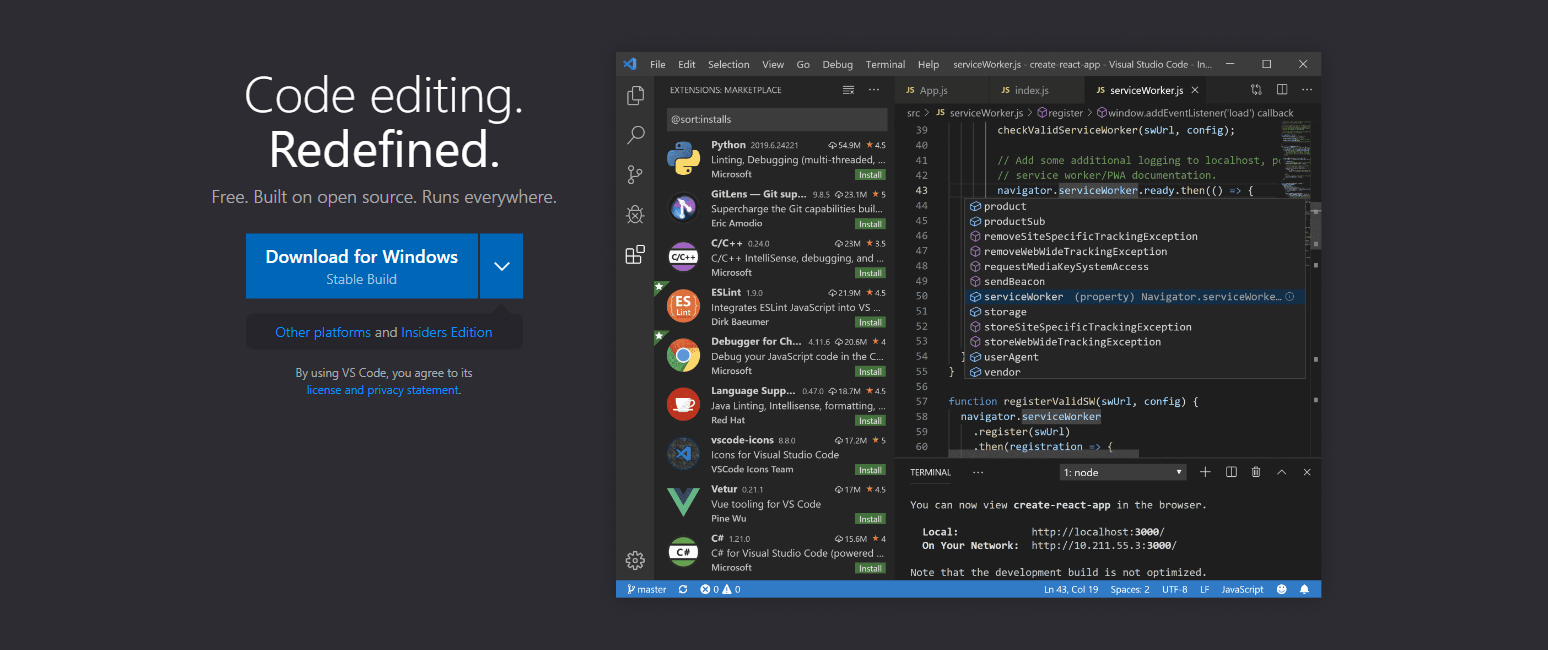Open terminal panel more views ellipsis

[x=978, y=472]
